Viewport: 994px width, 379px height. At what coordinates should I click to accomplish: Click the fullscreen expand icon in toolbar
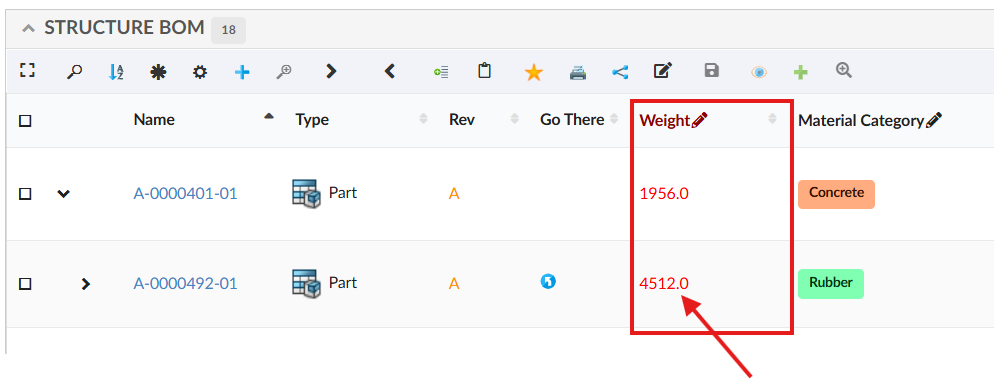(x=27, y=70)
